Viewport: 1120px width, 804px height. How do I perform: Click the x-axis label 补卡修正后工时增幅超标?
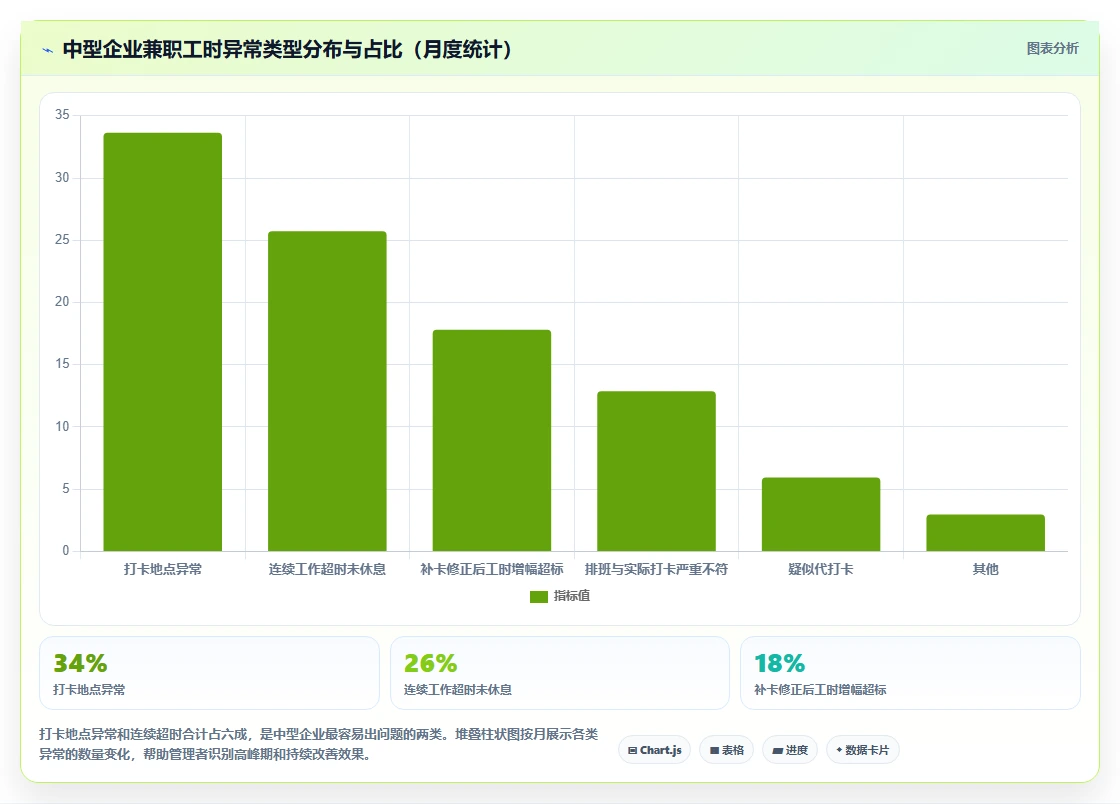click(x=492, y=569)
